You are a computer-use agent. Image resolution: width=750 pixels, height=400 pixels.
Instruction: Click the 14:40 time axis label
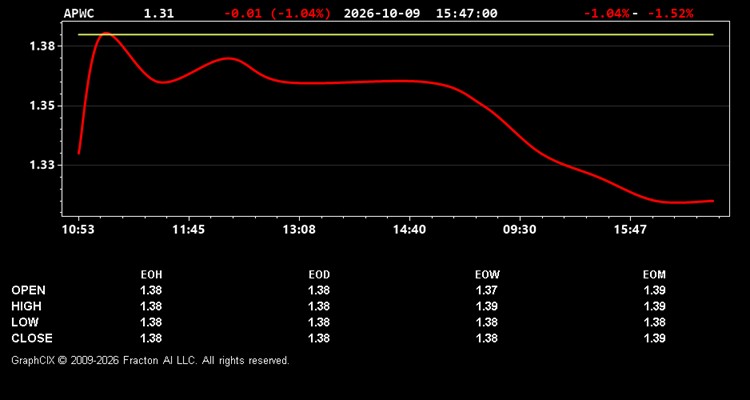pos(409,230)
